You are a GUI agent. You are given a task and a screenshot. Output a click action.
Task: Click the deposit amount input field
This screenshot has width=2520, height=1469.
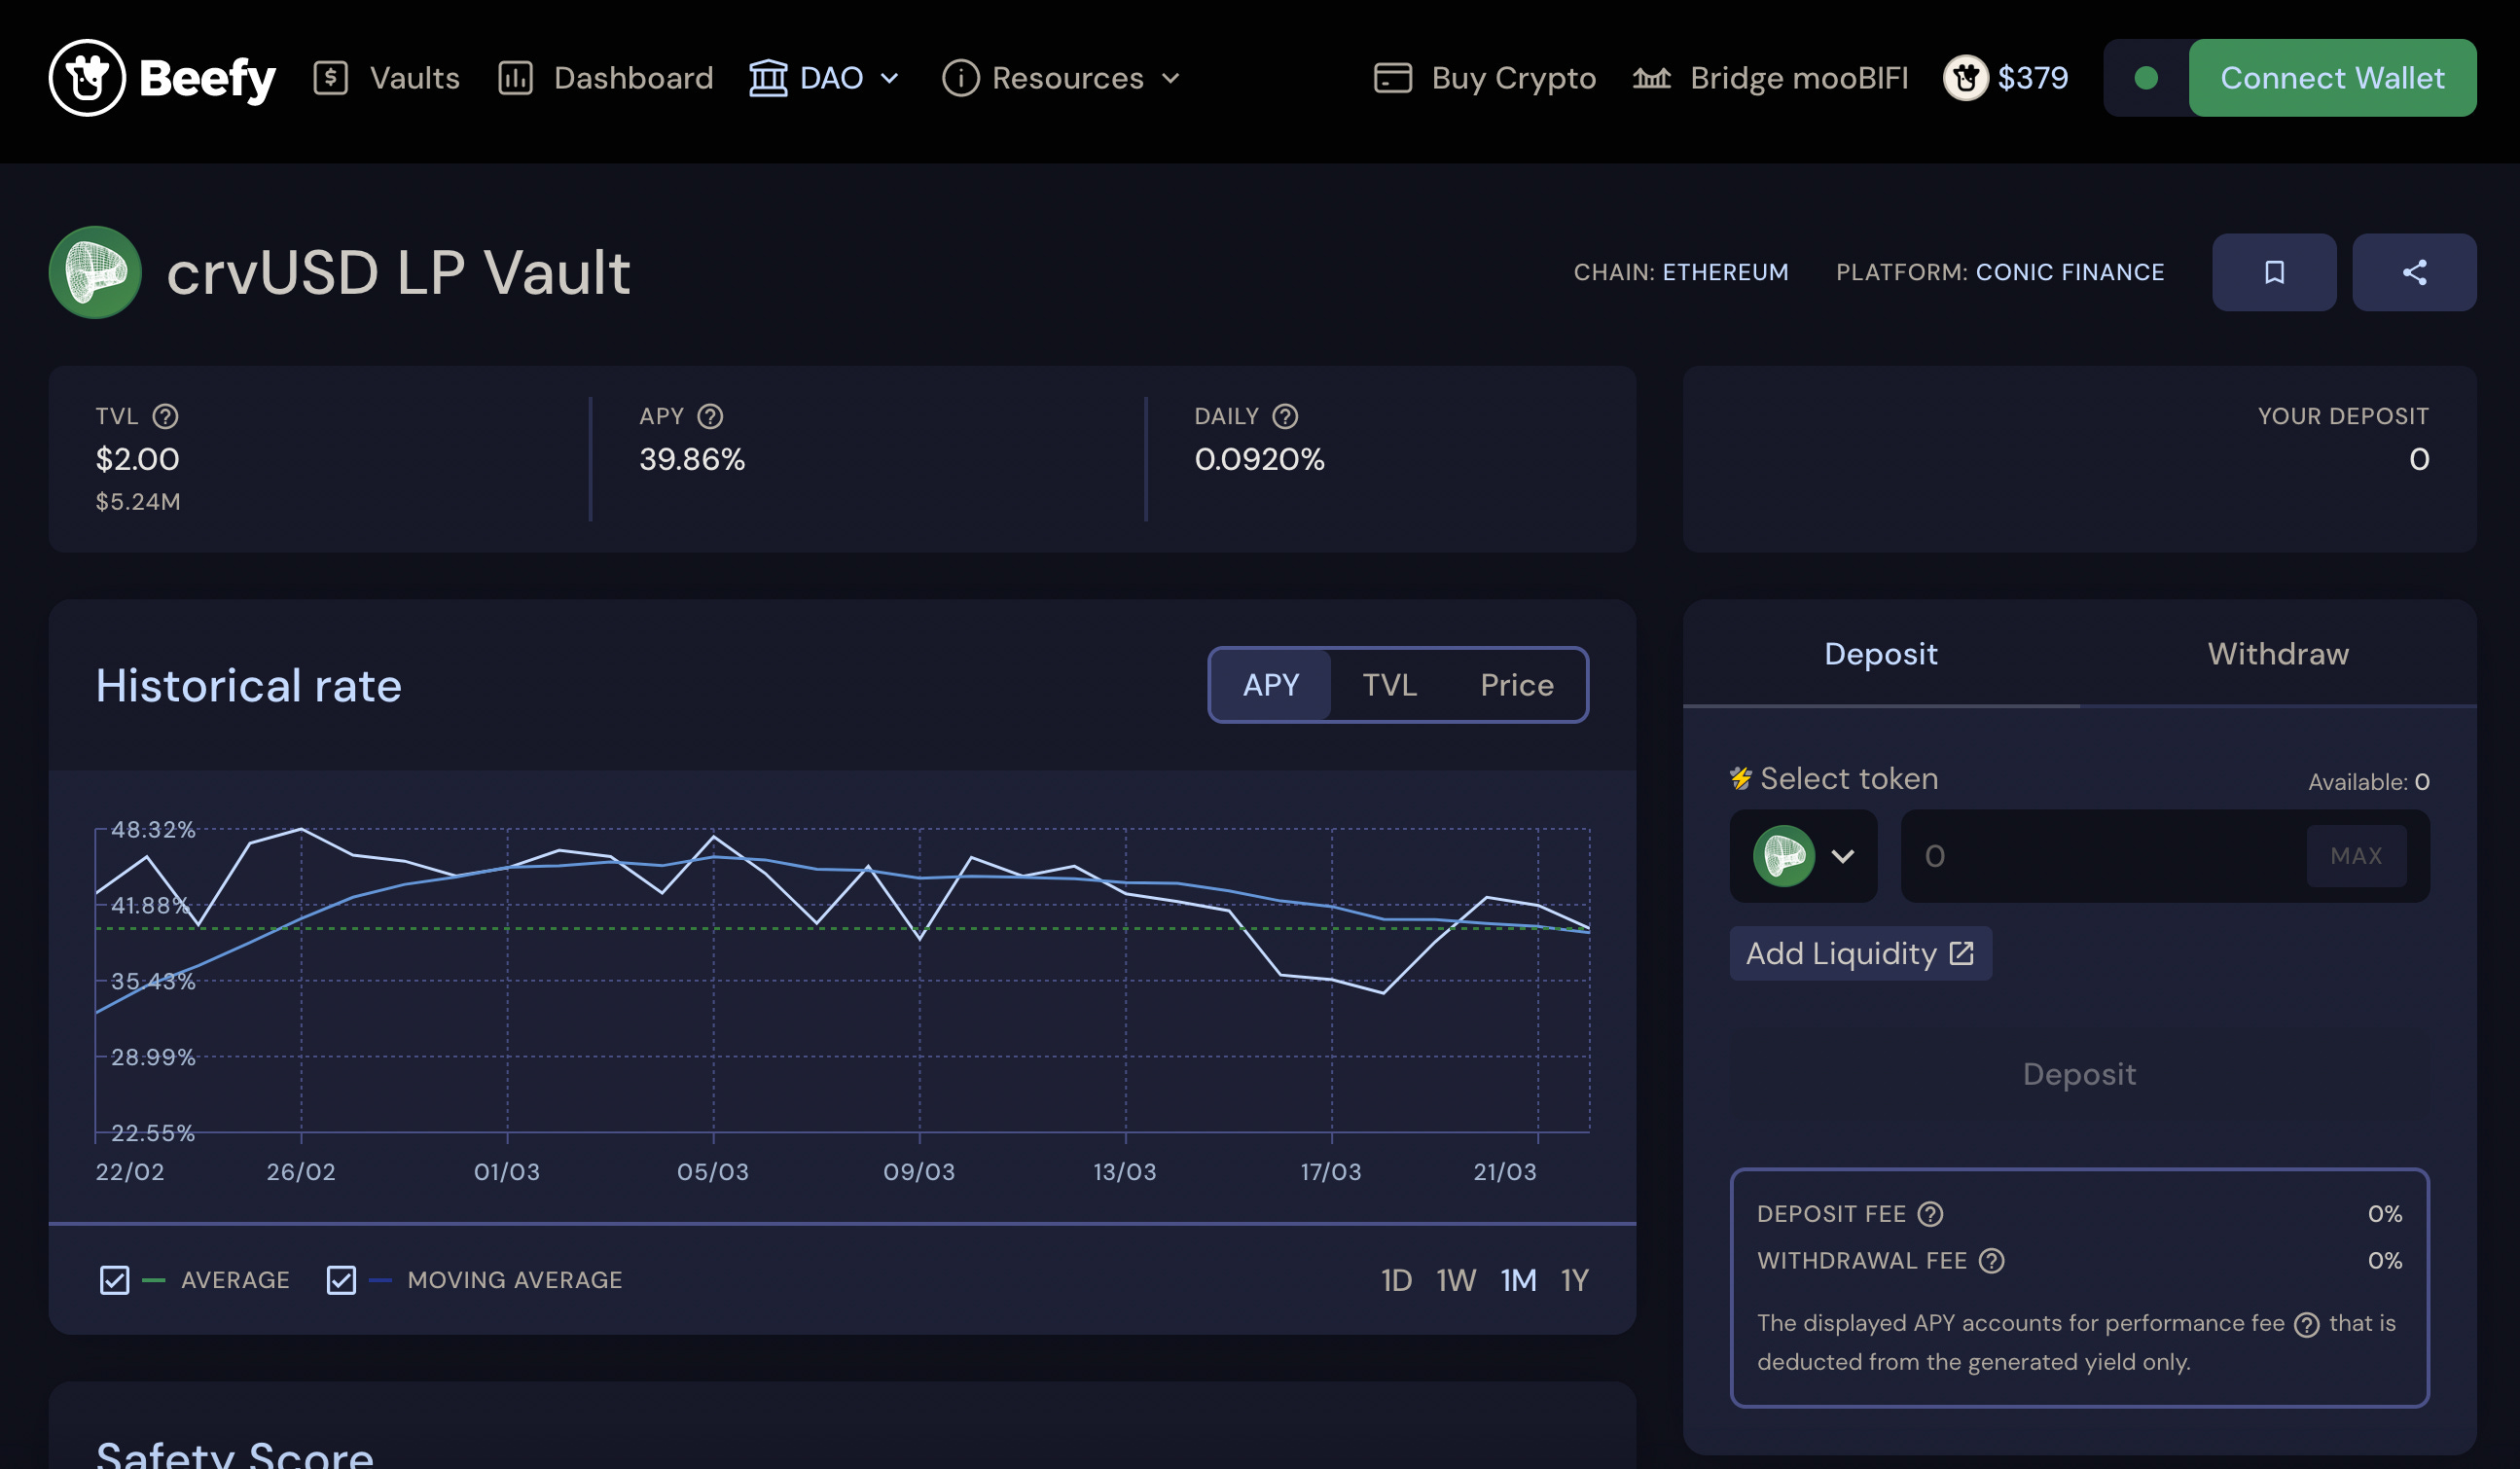2100,856
